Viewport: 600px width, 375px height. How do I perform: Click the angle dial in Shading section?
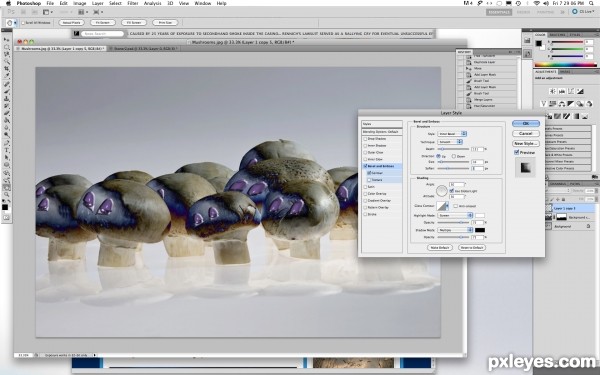[442, 190]
